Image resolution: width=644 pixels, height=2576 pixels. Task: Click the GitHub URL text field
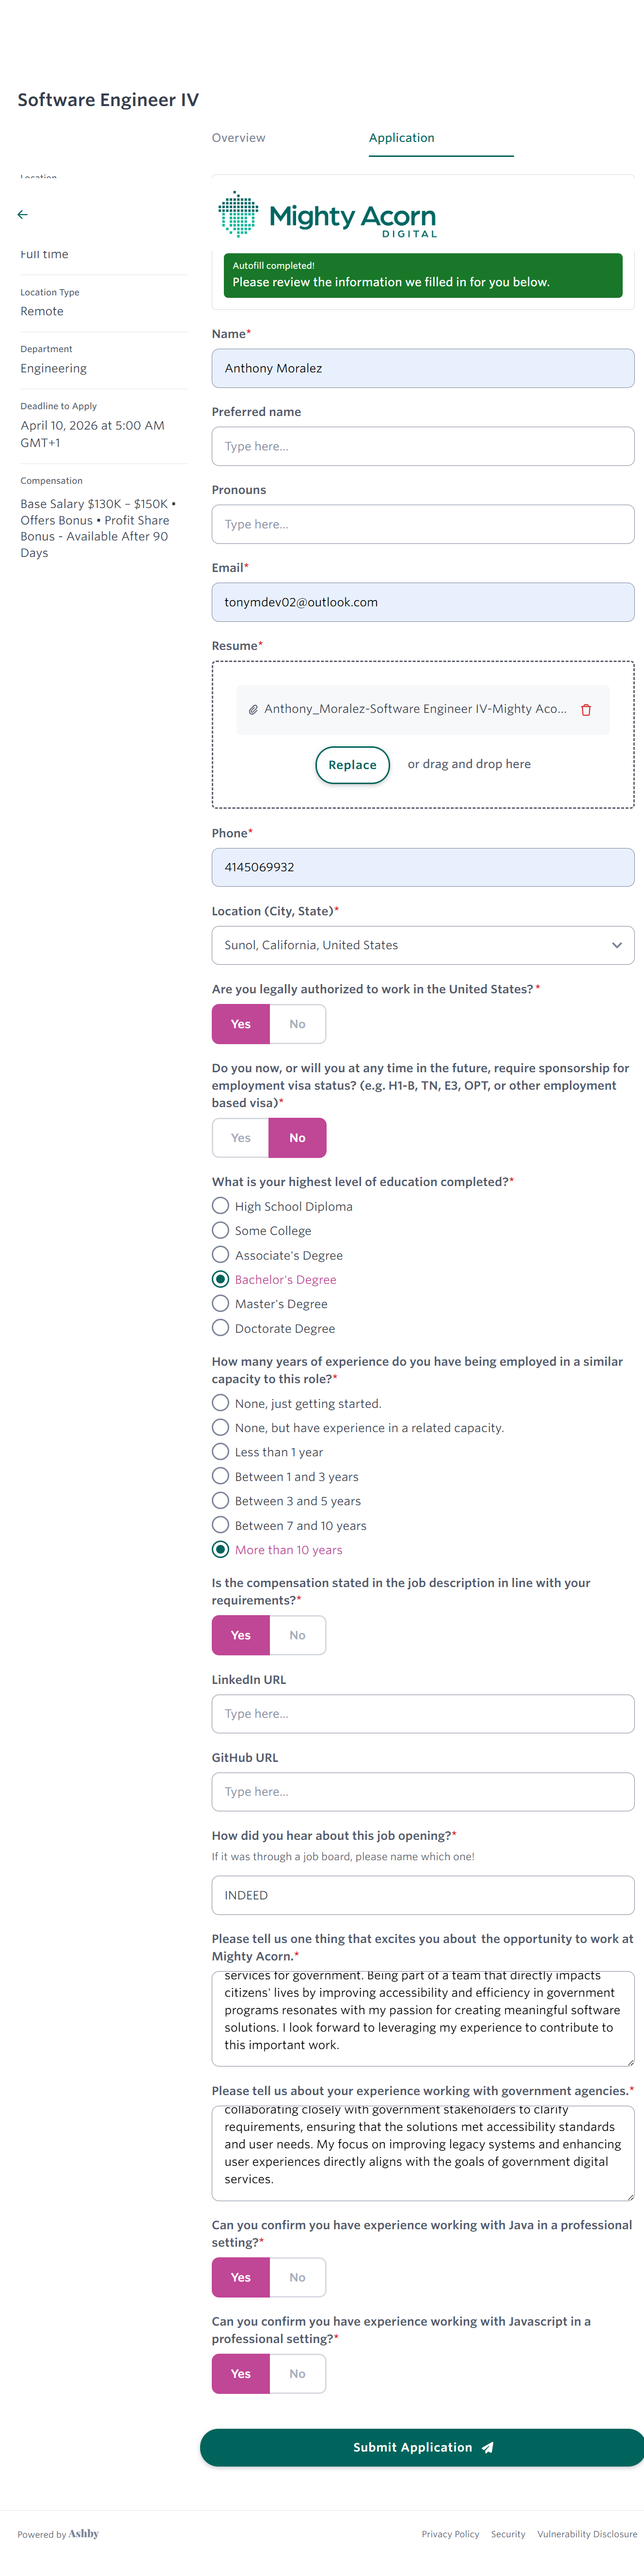coord(422,1792)
